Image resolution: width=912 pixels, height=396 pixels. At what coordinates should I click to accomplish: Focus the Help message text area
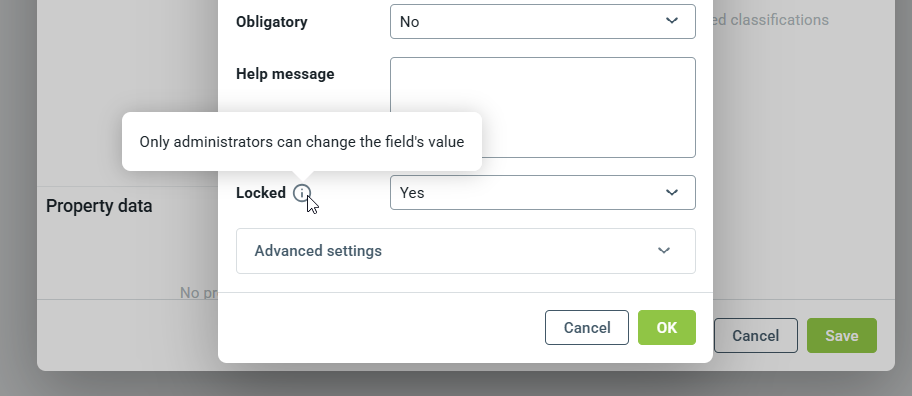tap(543, 107)
